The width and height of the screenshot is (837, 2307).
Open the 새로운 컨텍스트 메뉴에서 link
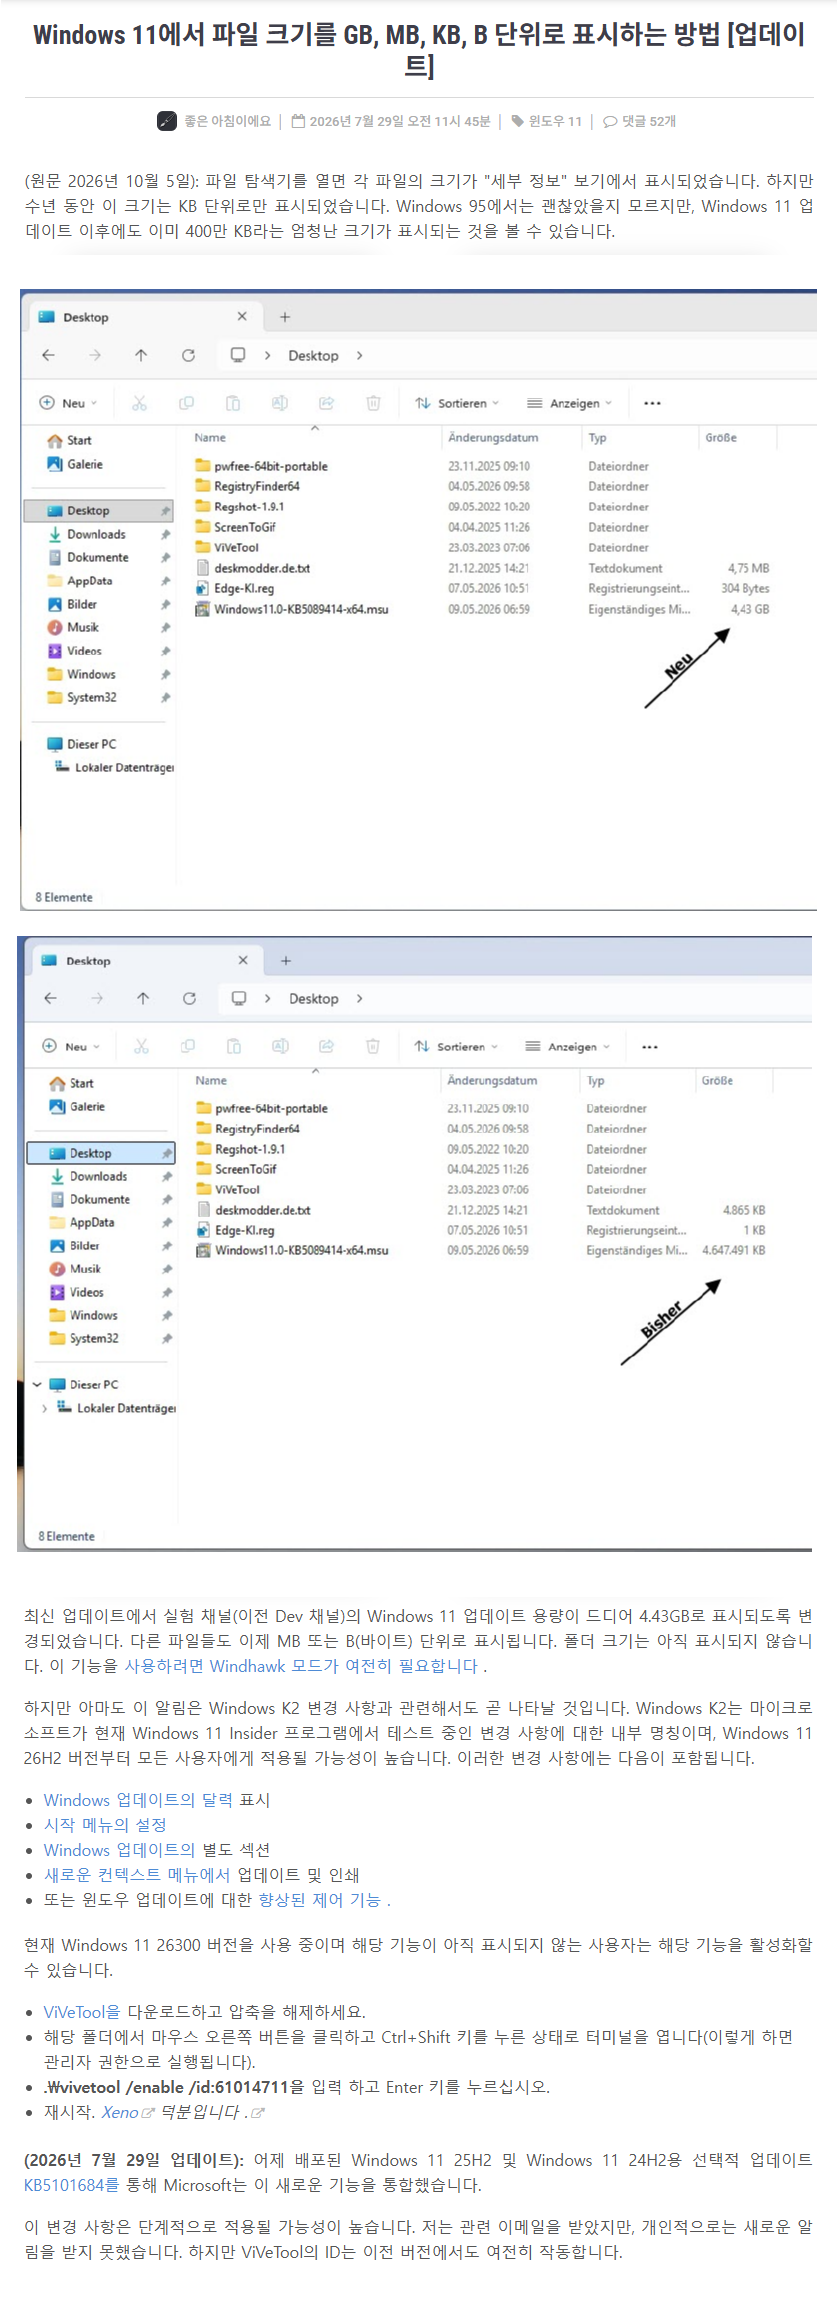(138, 1874)
